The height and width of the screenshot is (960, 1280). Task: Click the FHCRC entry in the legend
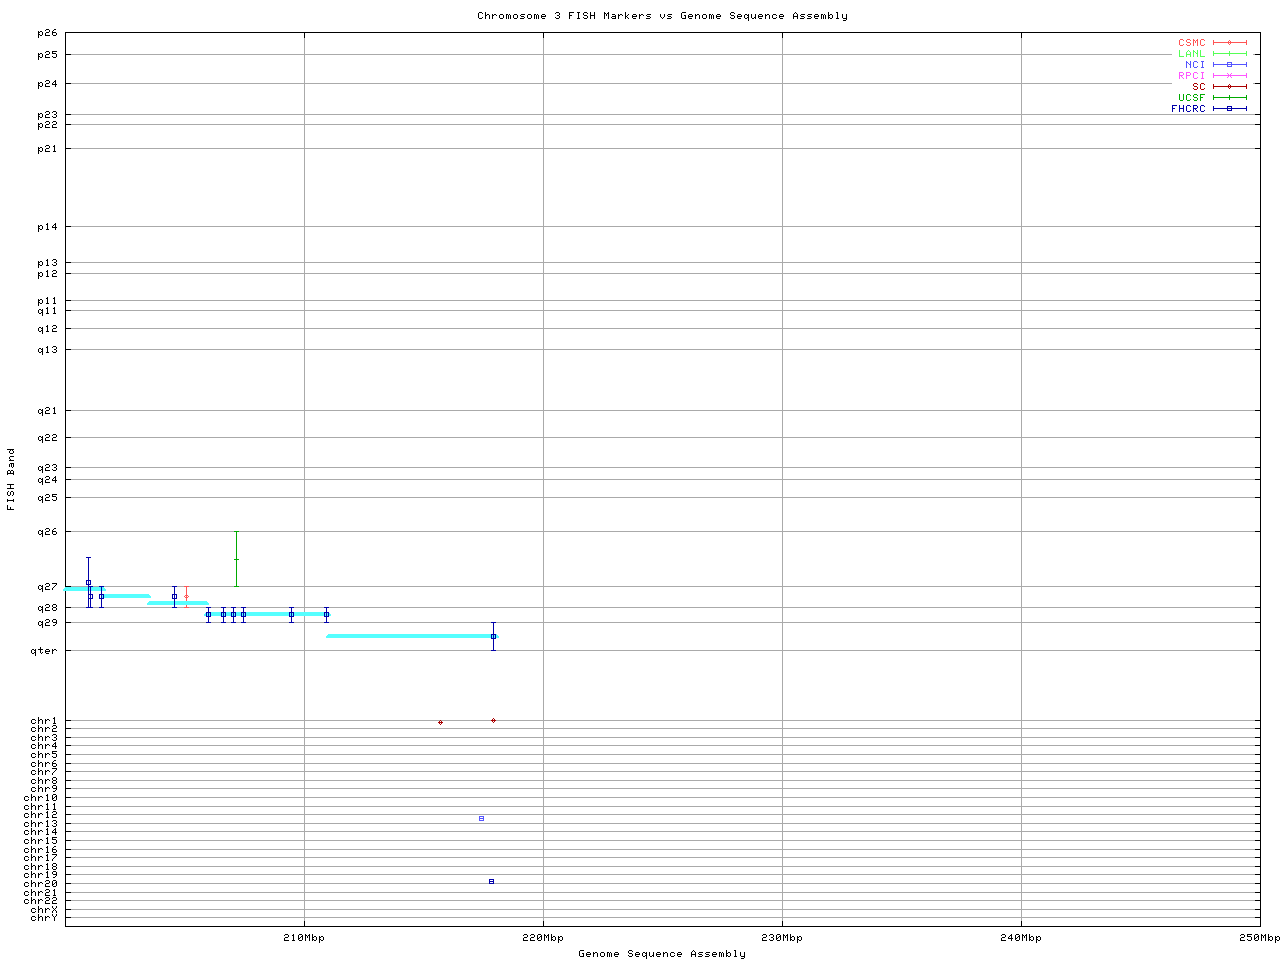pyautogui.click(x=1189, y=108)
